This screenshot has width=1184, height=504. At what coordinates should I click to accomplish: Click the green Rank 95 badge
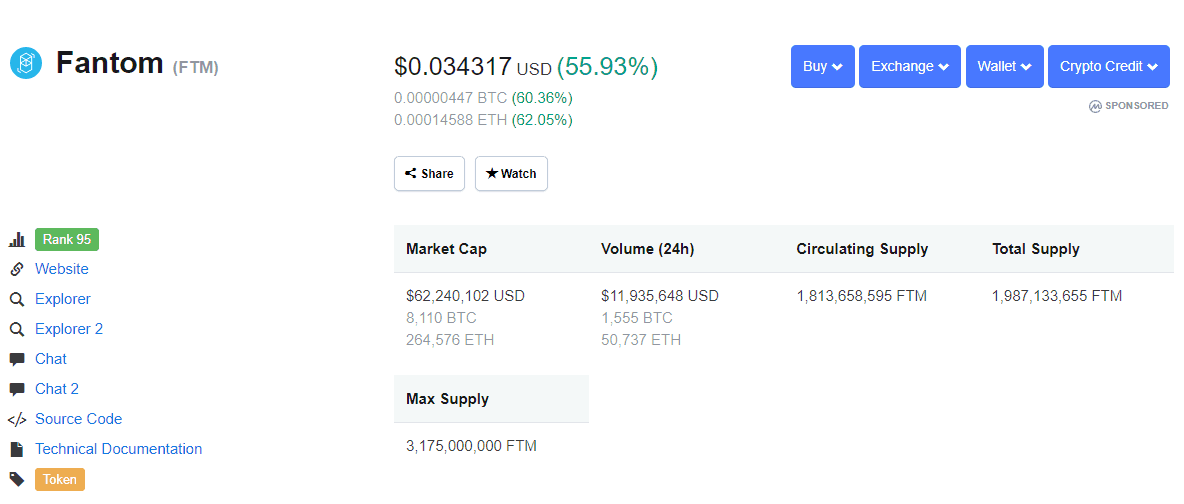pyautogui.click(x=67, y=240)
